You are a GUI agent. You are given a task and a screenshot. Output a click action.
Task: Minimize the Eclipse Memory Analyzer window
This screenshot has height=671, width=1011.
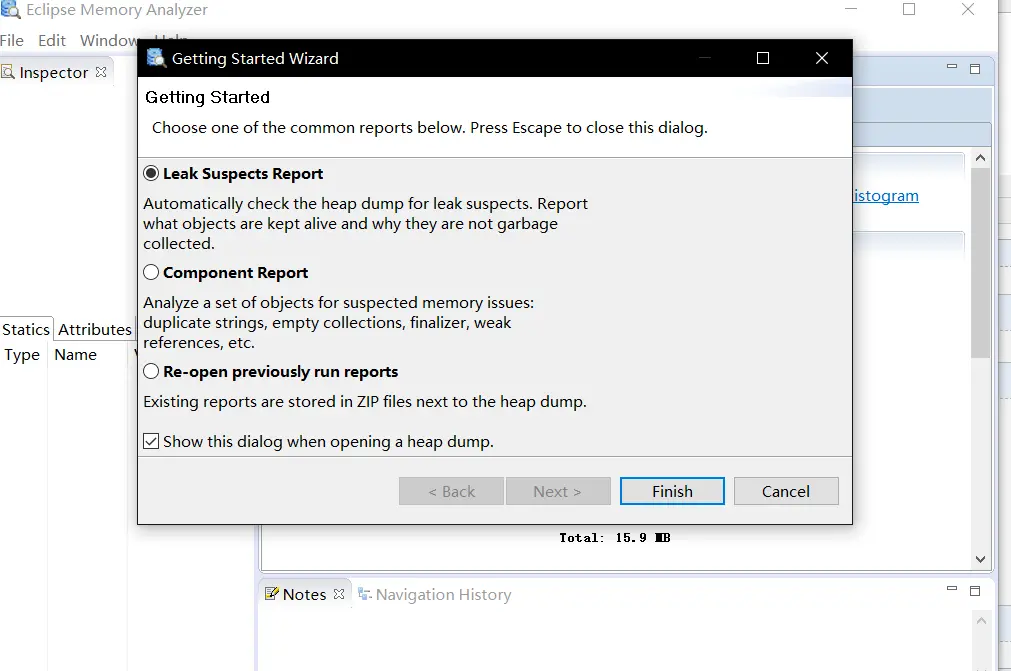[851, 9]
